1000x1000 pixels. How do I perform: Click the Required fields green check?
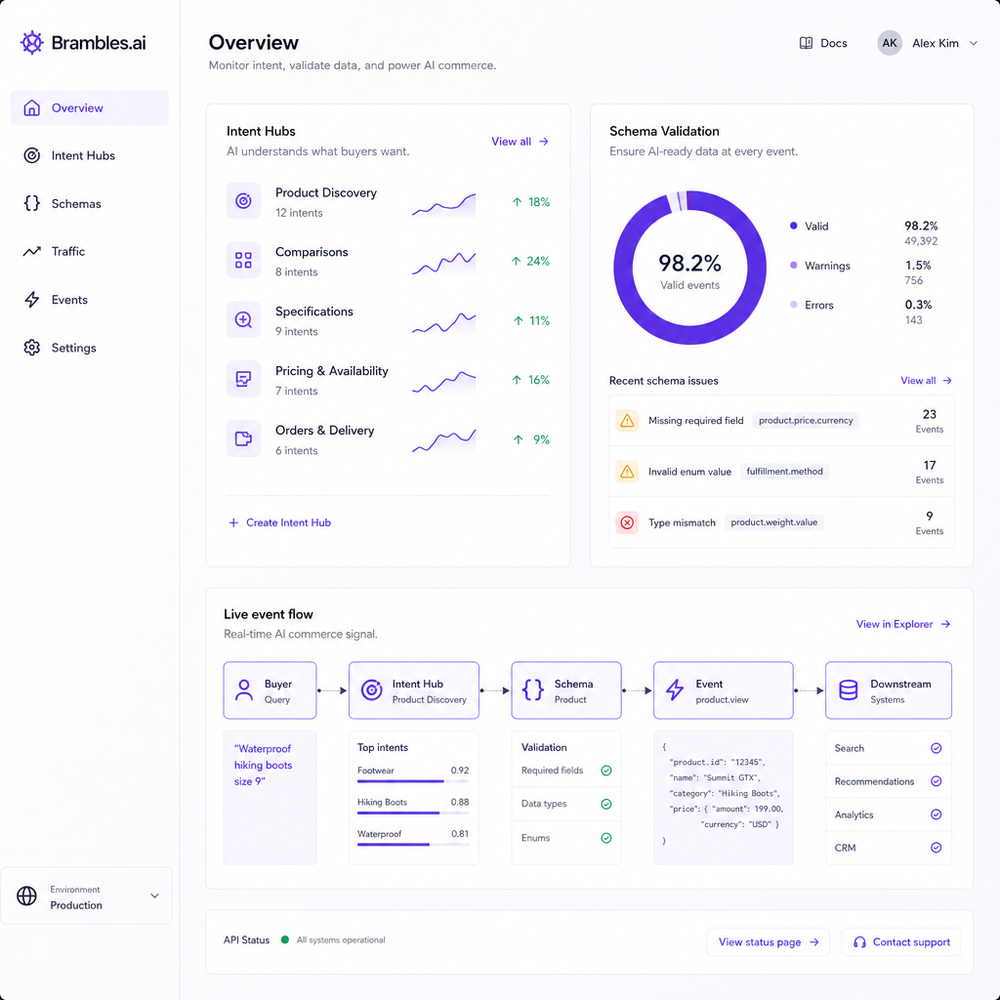tap(606, 770)
